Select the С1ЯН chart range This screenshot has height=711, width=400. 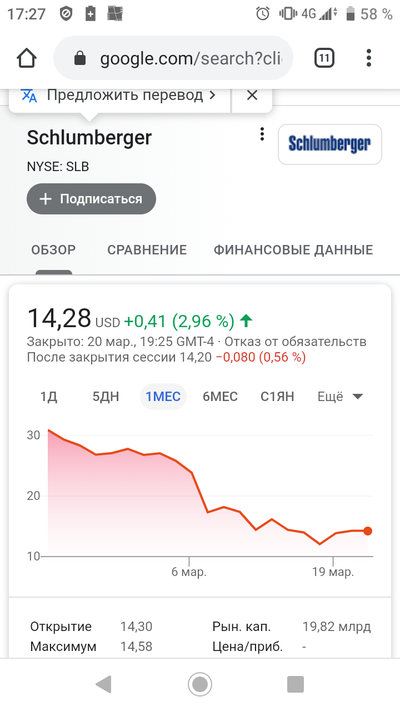(x=277, y=397)
